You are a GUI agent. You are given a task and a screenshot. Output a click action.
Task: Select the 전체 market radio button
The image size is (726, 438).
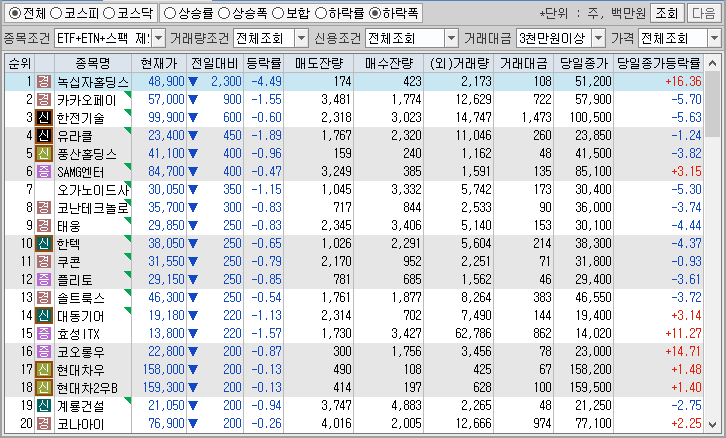click(15, 13)
